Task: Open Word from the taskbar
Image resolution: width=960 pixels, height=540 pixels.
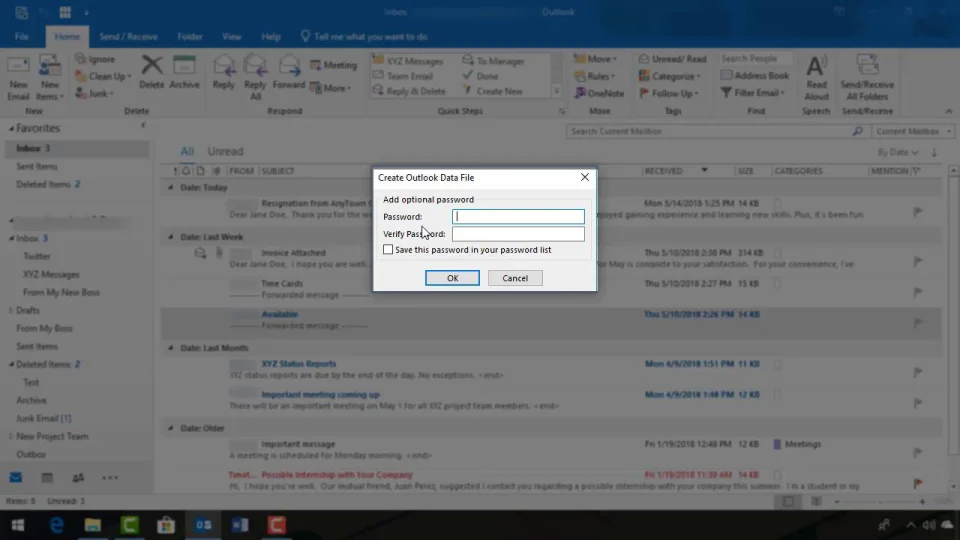Action: (240, 525)
